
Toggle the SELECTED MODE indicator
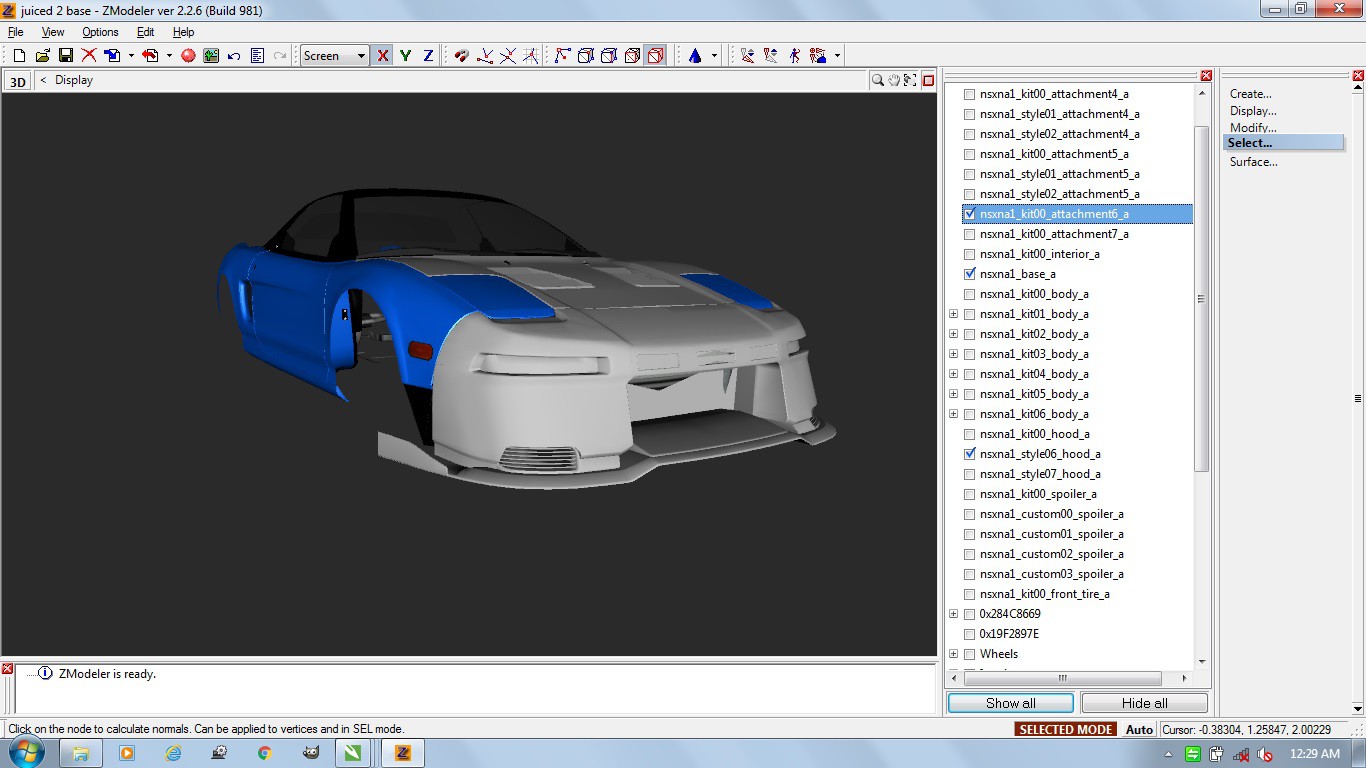coord(1066,730)
